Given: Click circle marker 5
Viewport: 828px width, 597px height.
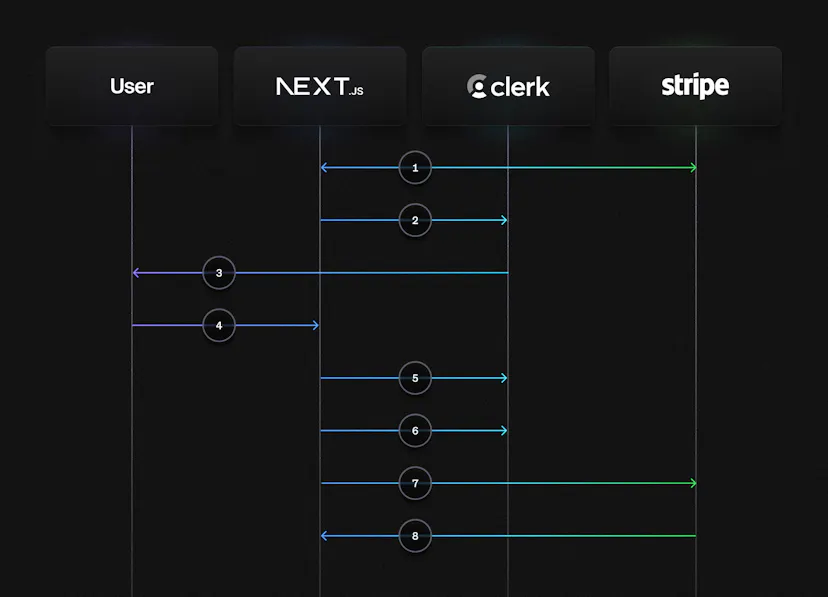Looking at the screenshot, I should (x=415, y=378).
